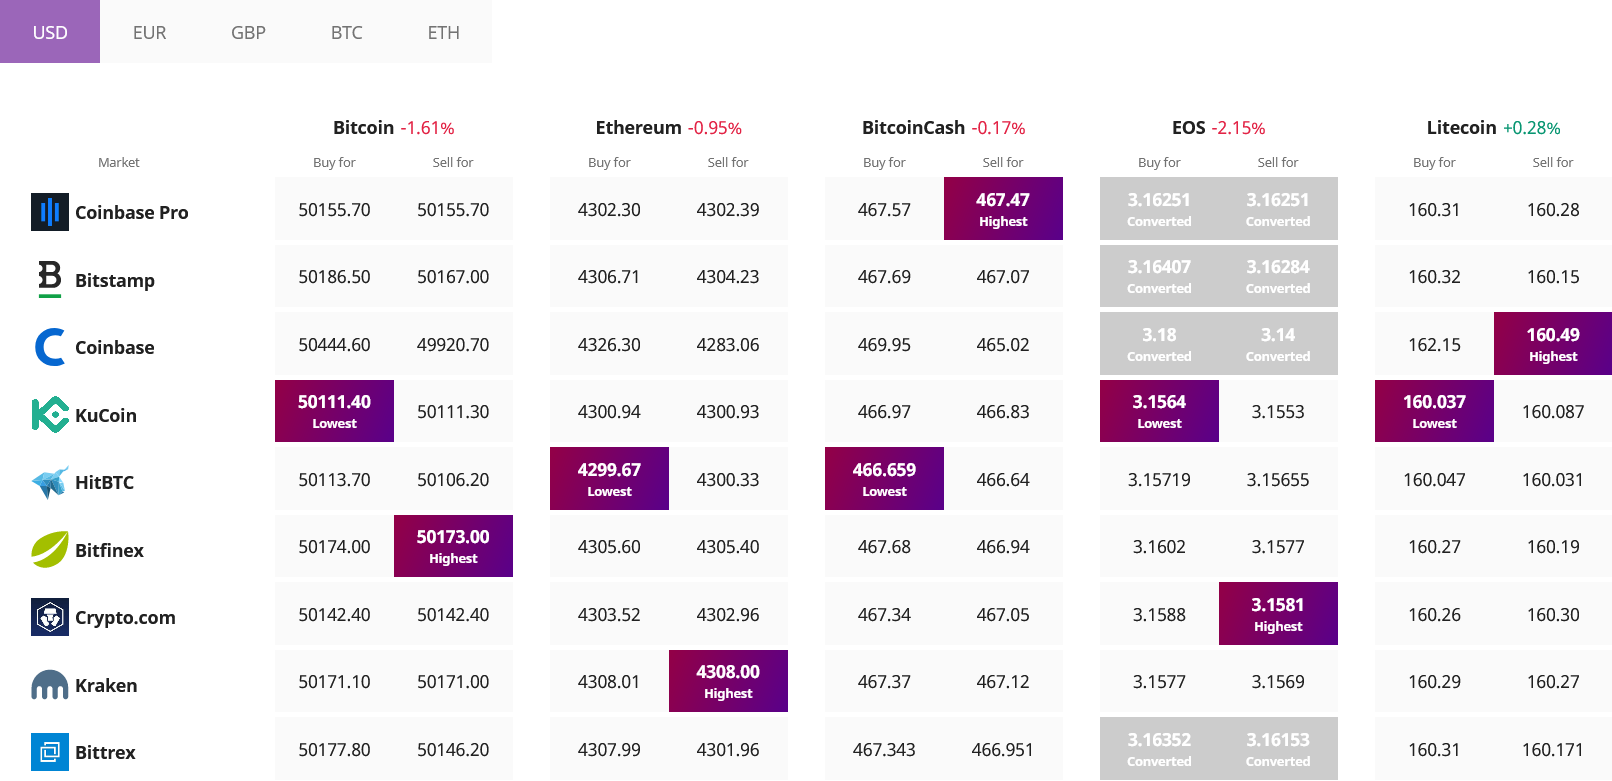Click Bitstamp Ethereum sell price 4304.23
This screenshot has height=781, width=1612.
point(728,277)
